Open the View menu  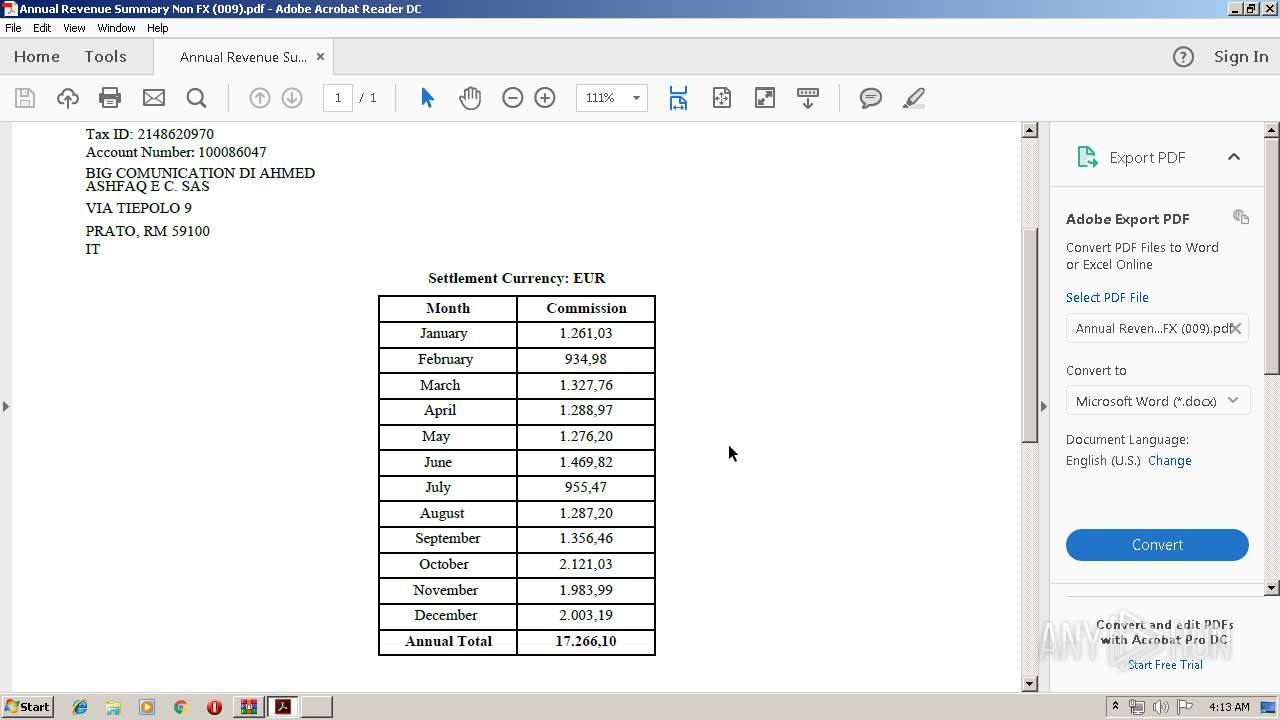coord(74,28)
